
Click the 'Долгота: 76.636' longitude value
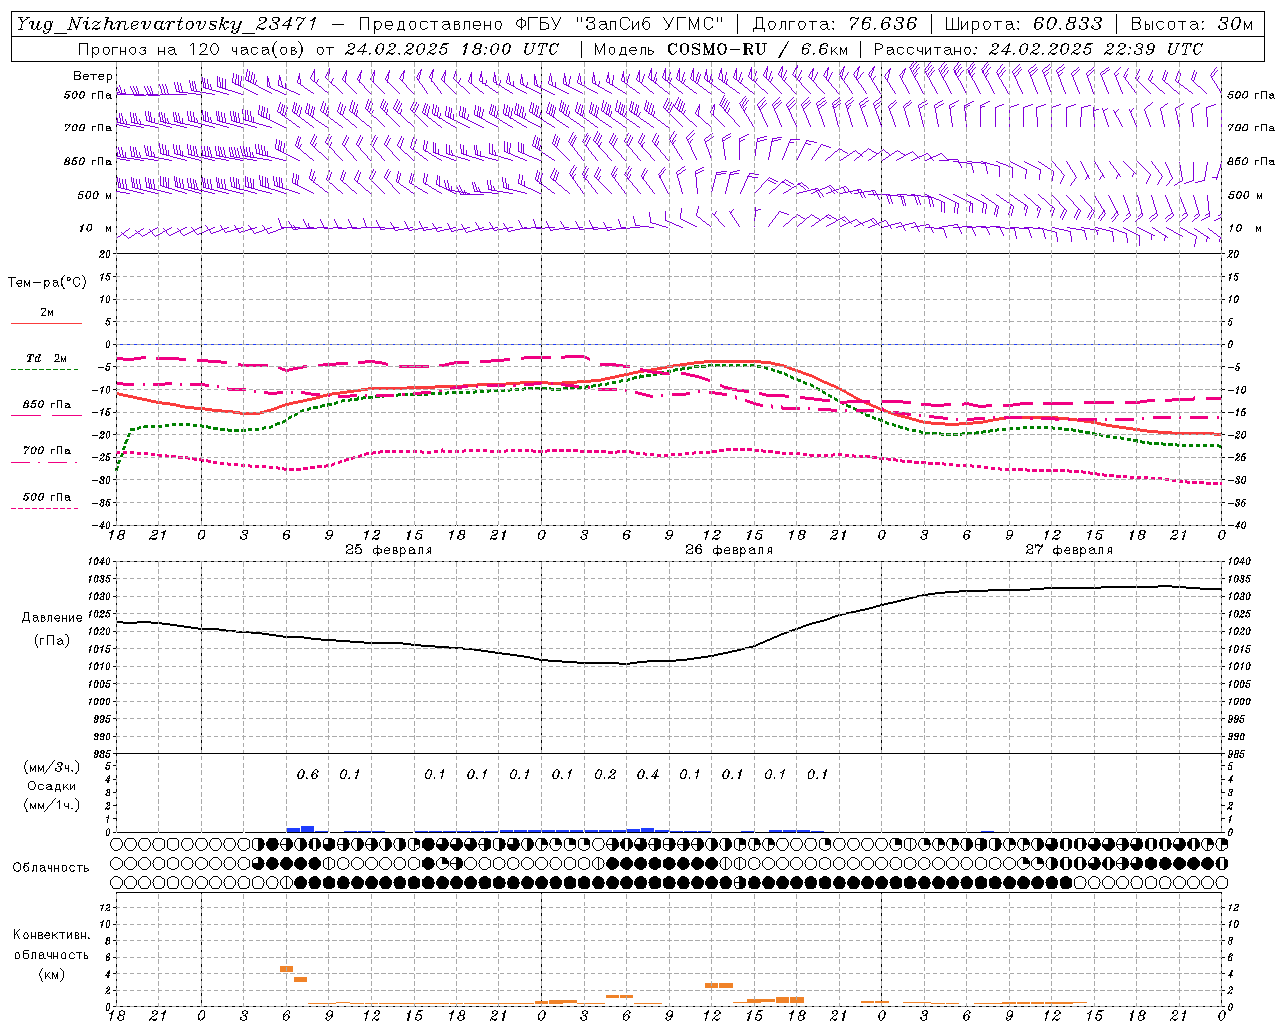click(x=835, y=24)
